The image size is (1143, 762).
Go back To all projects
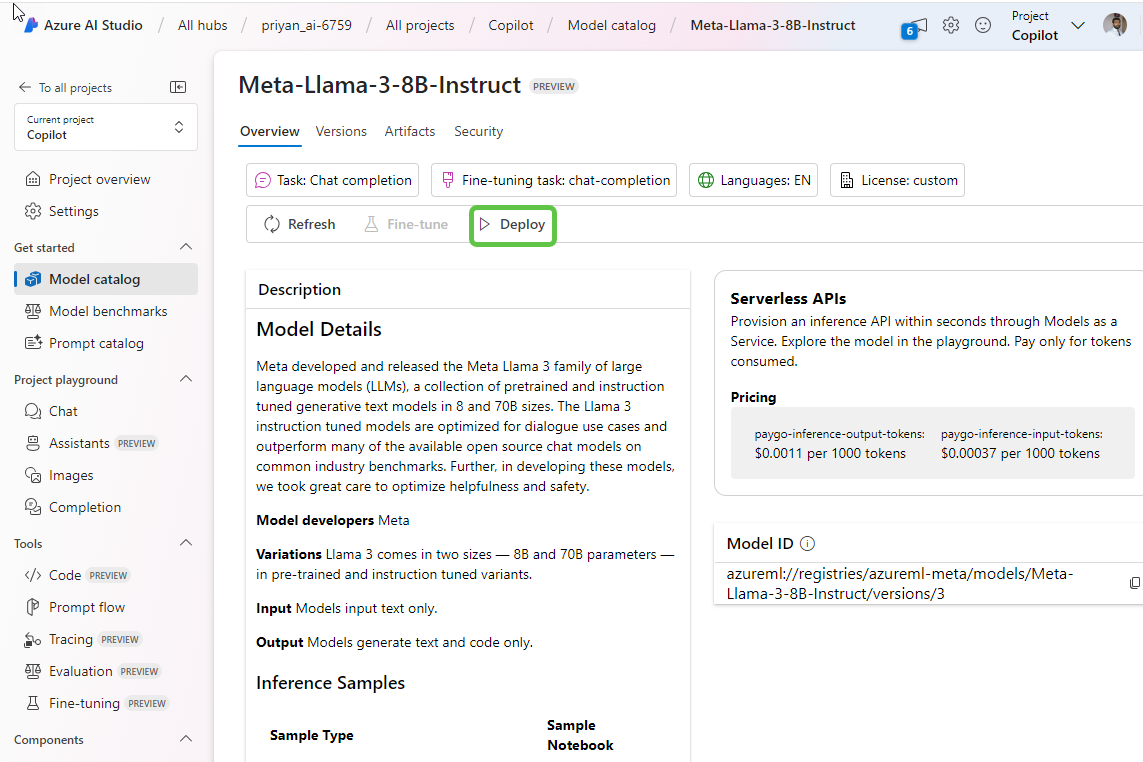tap(66, 88)
